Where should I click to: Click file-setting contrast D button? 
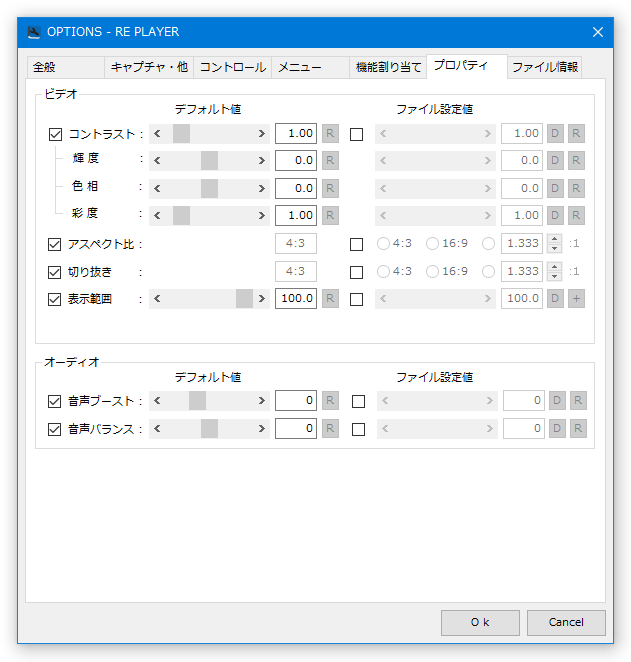555,133
